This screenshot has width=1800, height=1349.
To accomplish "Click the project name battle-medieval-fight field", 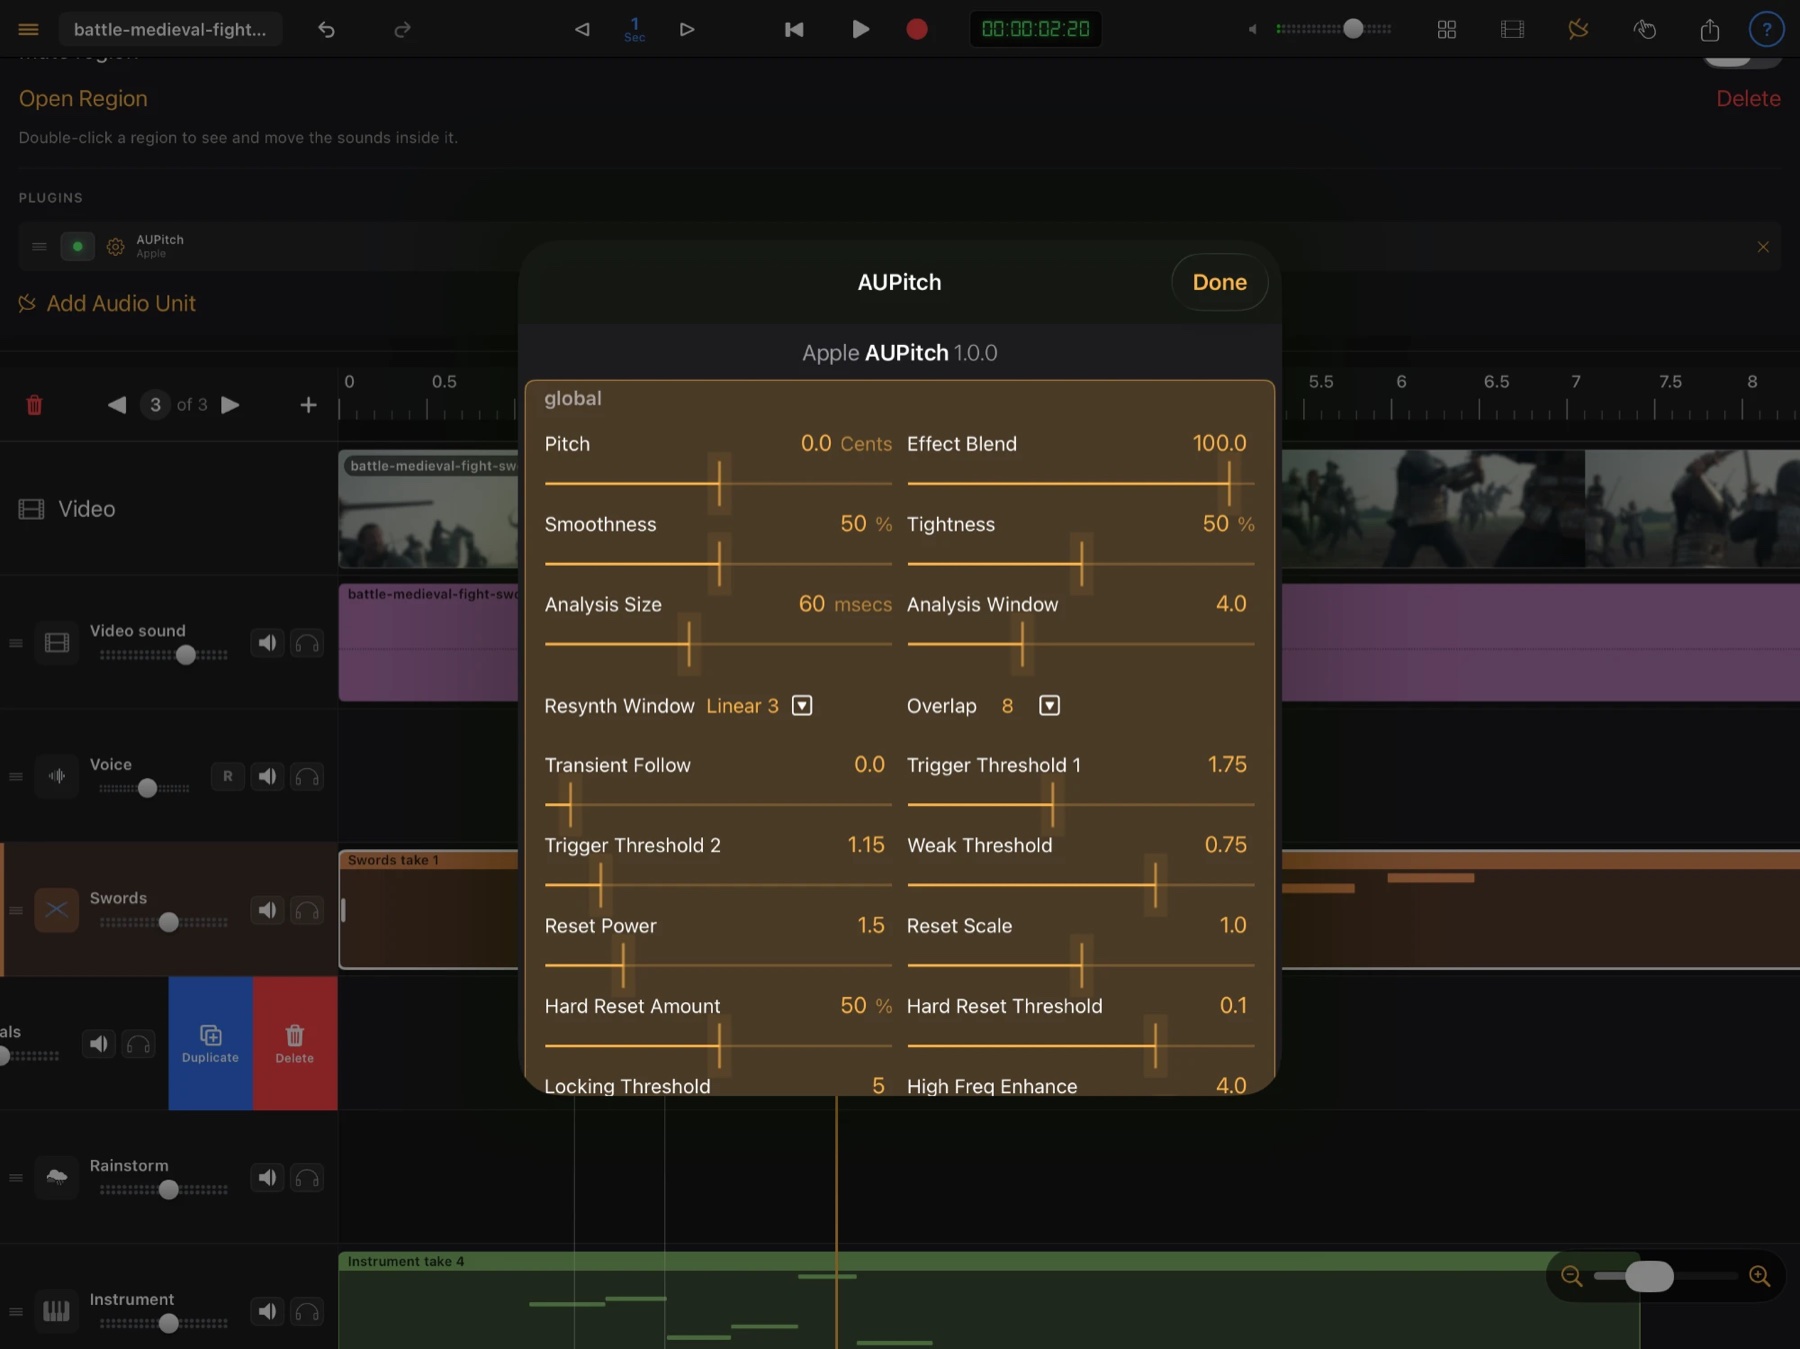I will tap(170, 29).
